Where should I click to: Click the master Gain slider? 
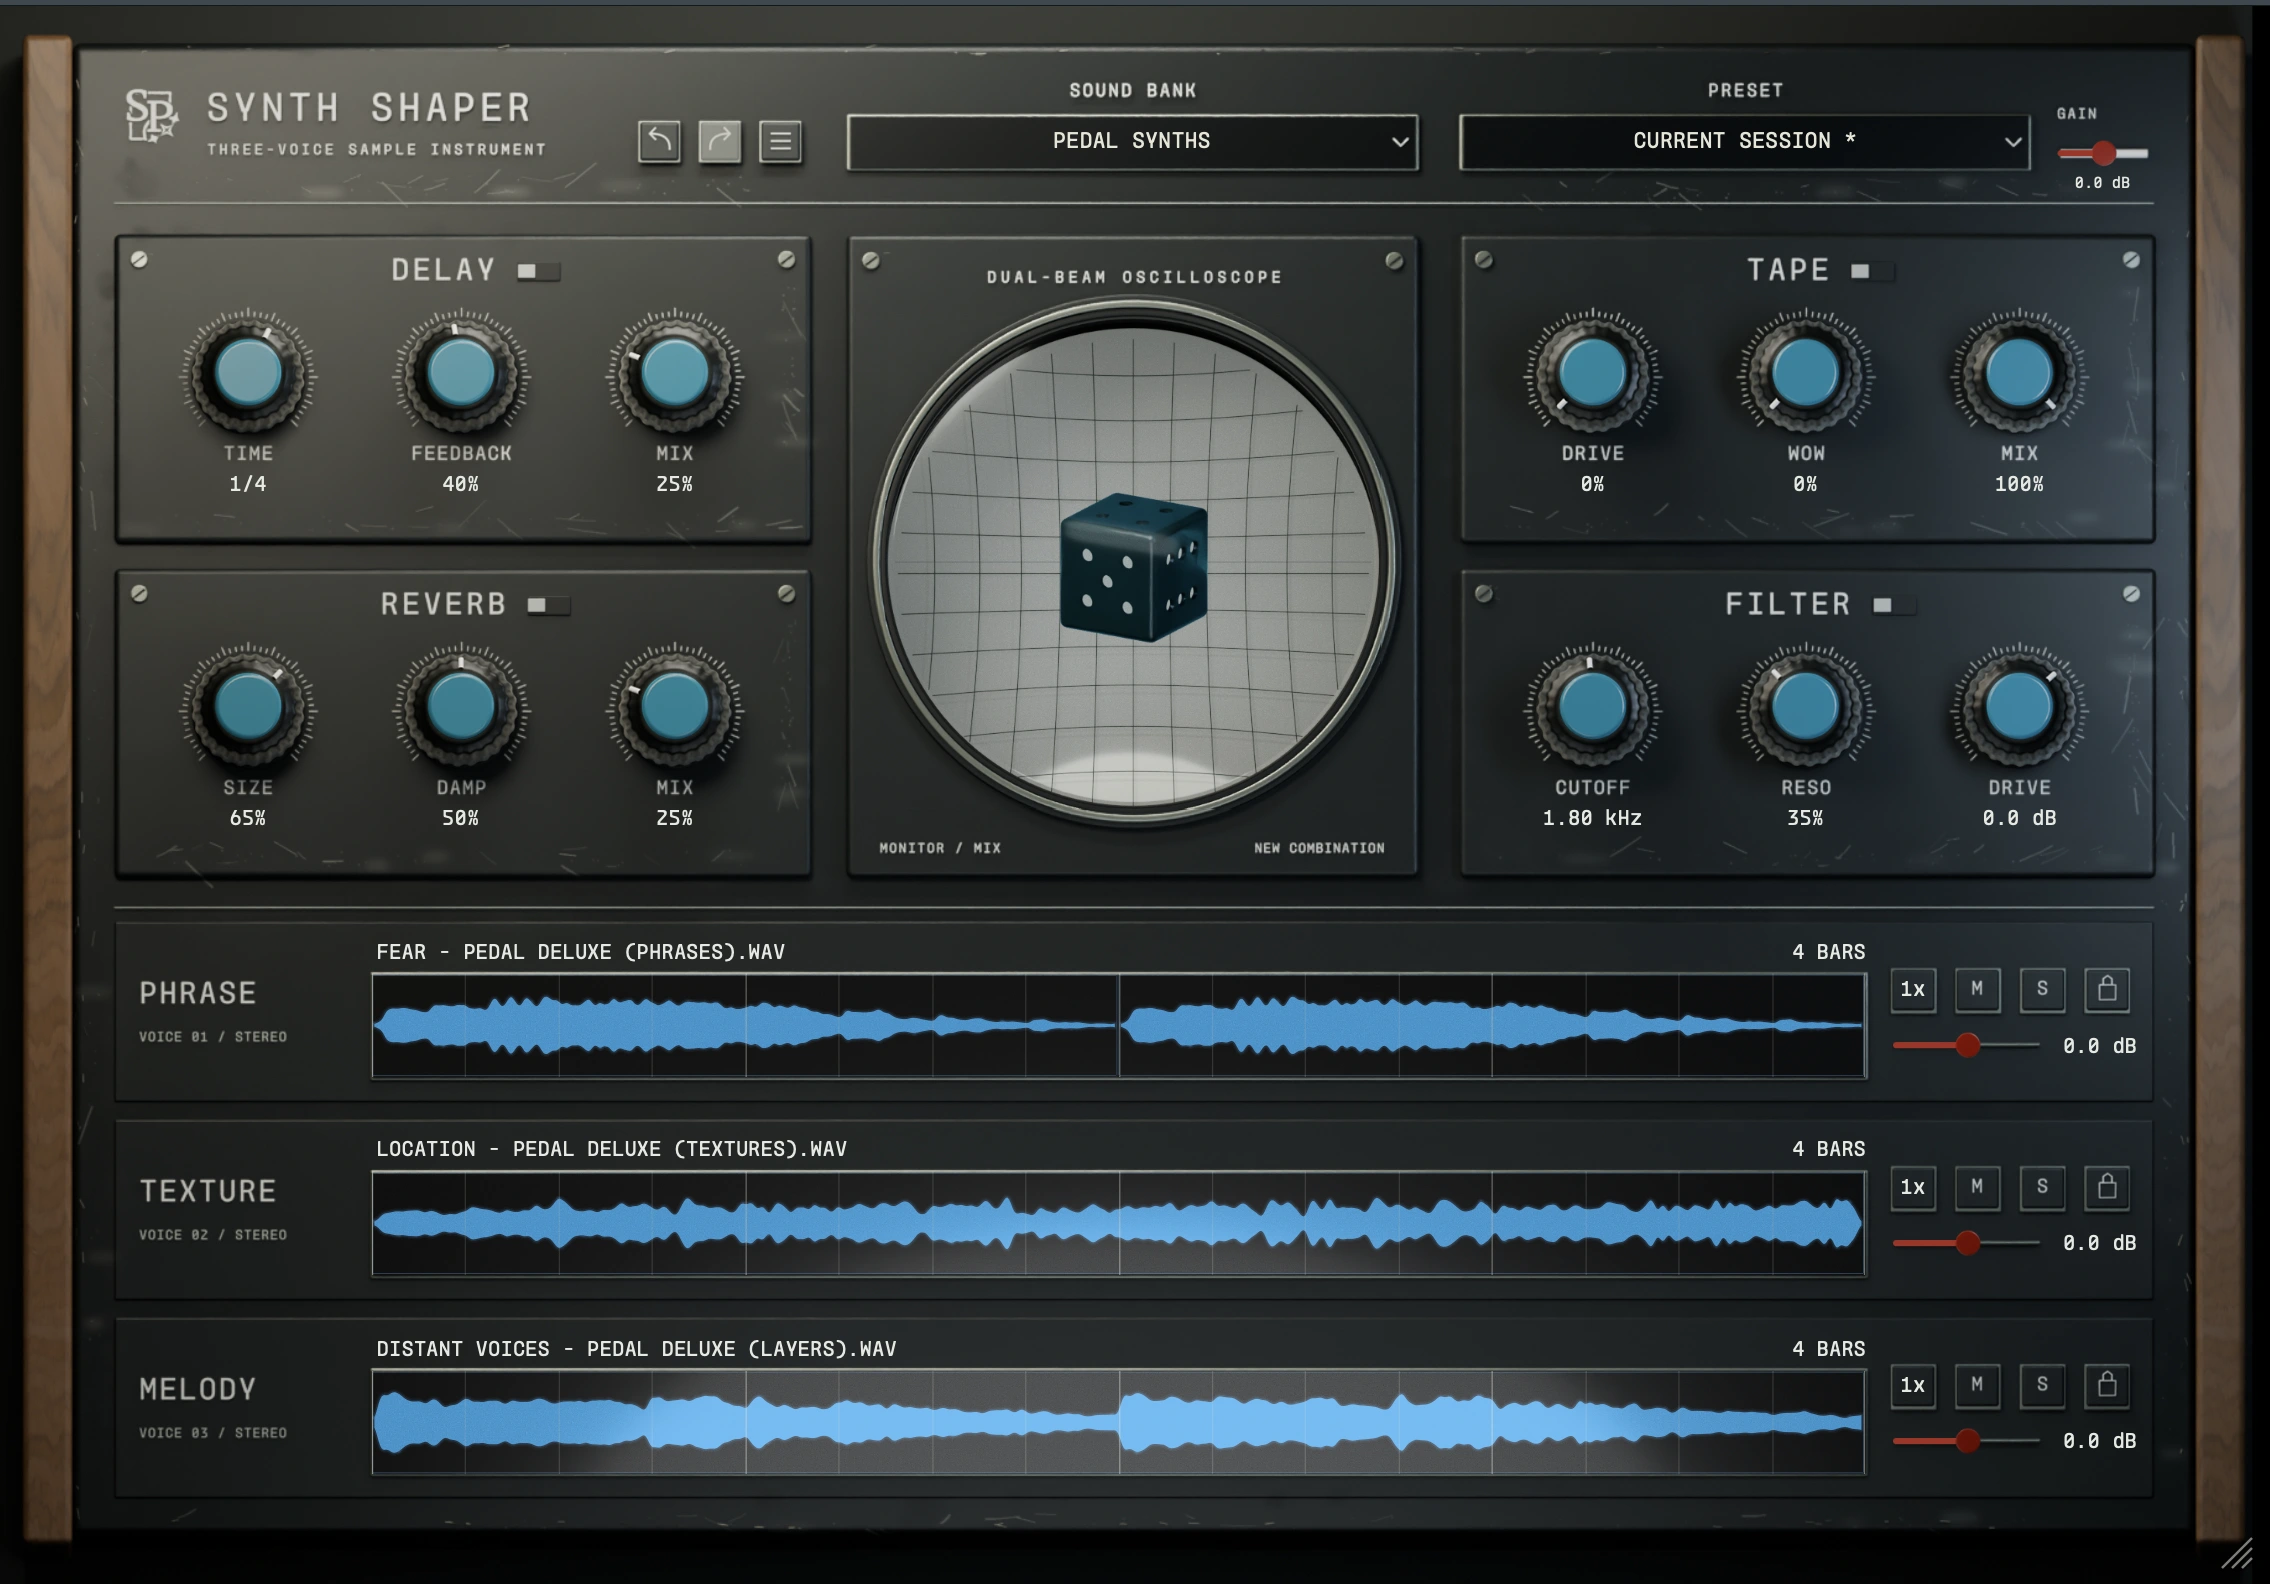pyautogui.click(x=2102, y=153)
